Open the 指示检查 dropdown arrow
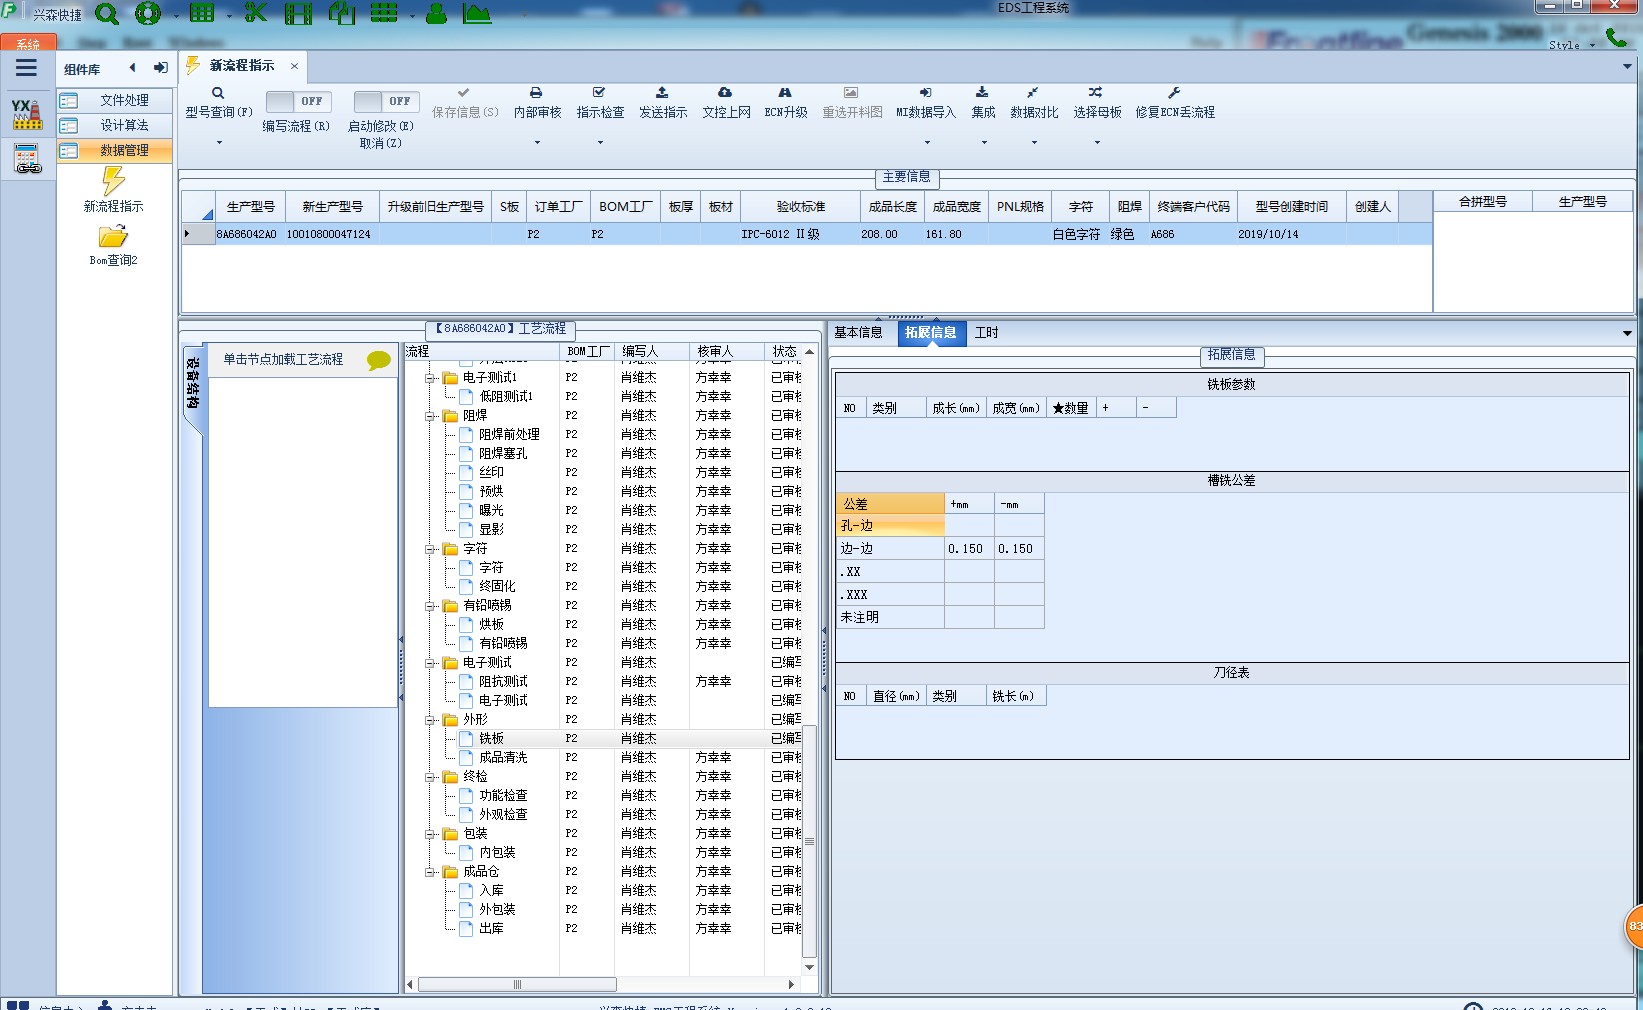Viewport: 1643px width, 1010px height. click(x=600, y=142)
